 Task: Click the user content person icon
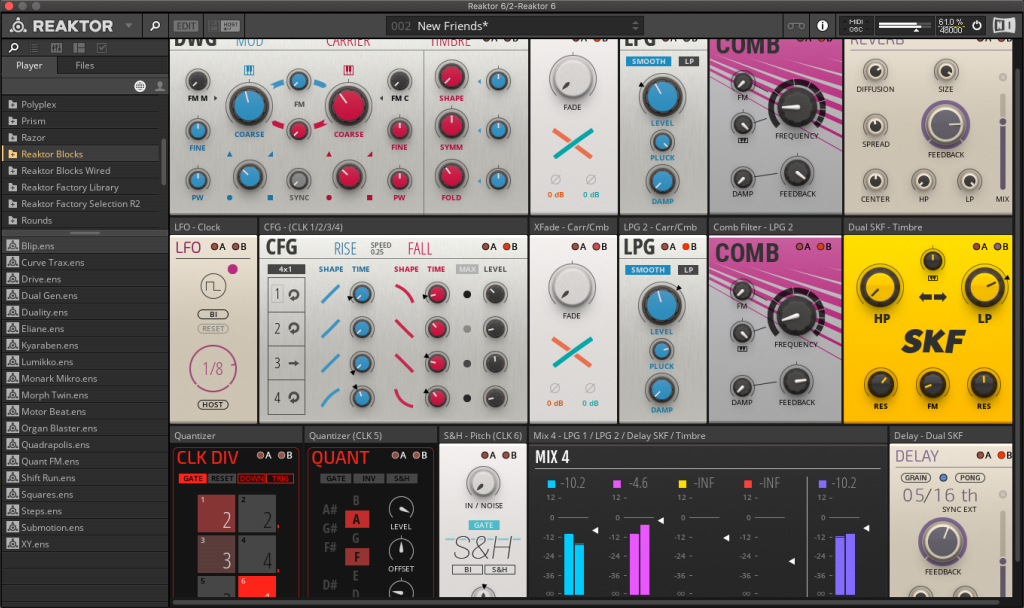coord(159,86)
